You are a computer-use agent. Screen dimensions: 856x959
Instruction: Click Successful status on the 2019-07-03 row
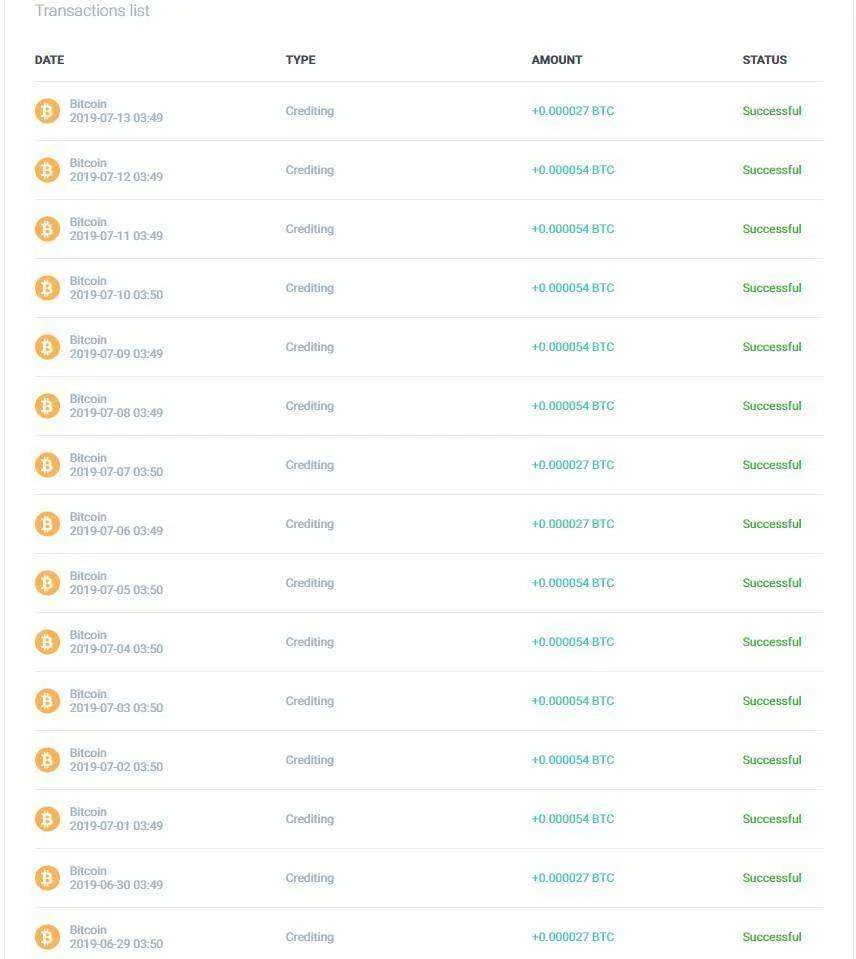[772, 701]
